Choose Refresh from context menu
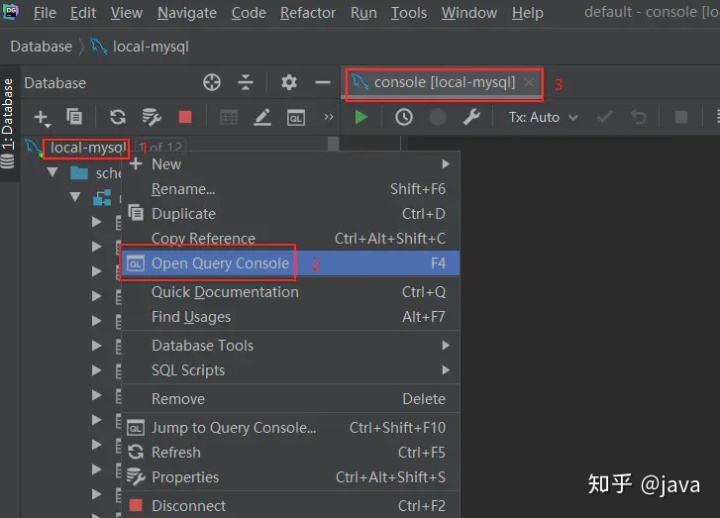Viewport: 720px width, 518px height. point(290,452)
